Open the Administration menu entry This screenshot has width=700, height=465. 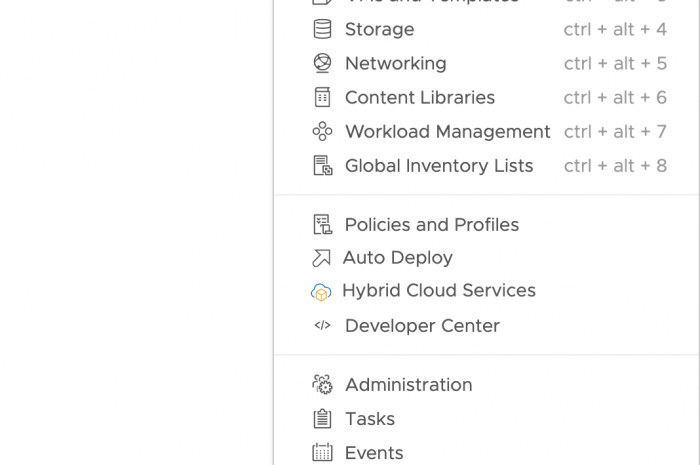point(408,385)
